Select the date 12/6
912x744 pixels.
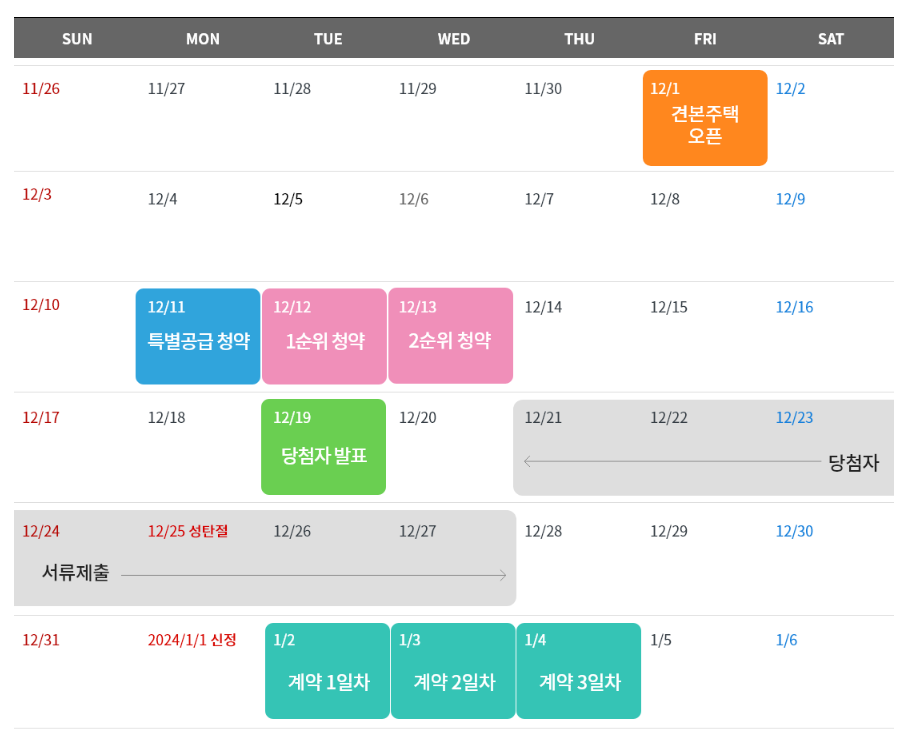tap(414, 200)
